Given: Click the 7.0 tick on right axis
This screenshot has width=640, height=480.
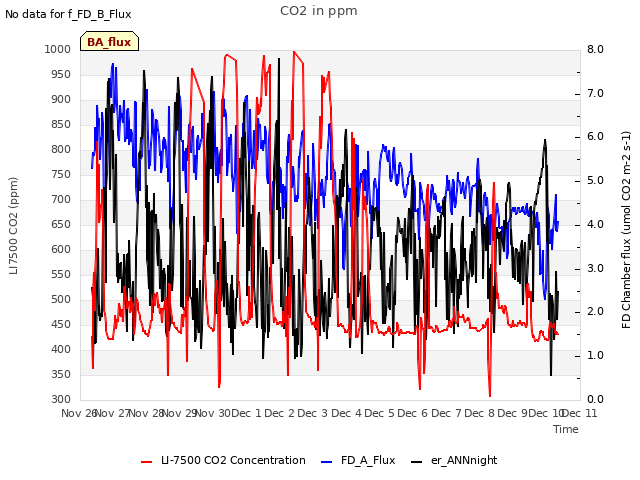Looking at the screenshot, I should [595, 93].
